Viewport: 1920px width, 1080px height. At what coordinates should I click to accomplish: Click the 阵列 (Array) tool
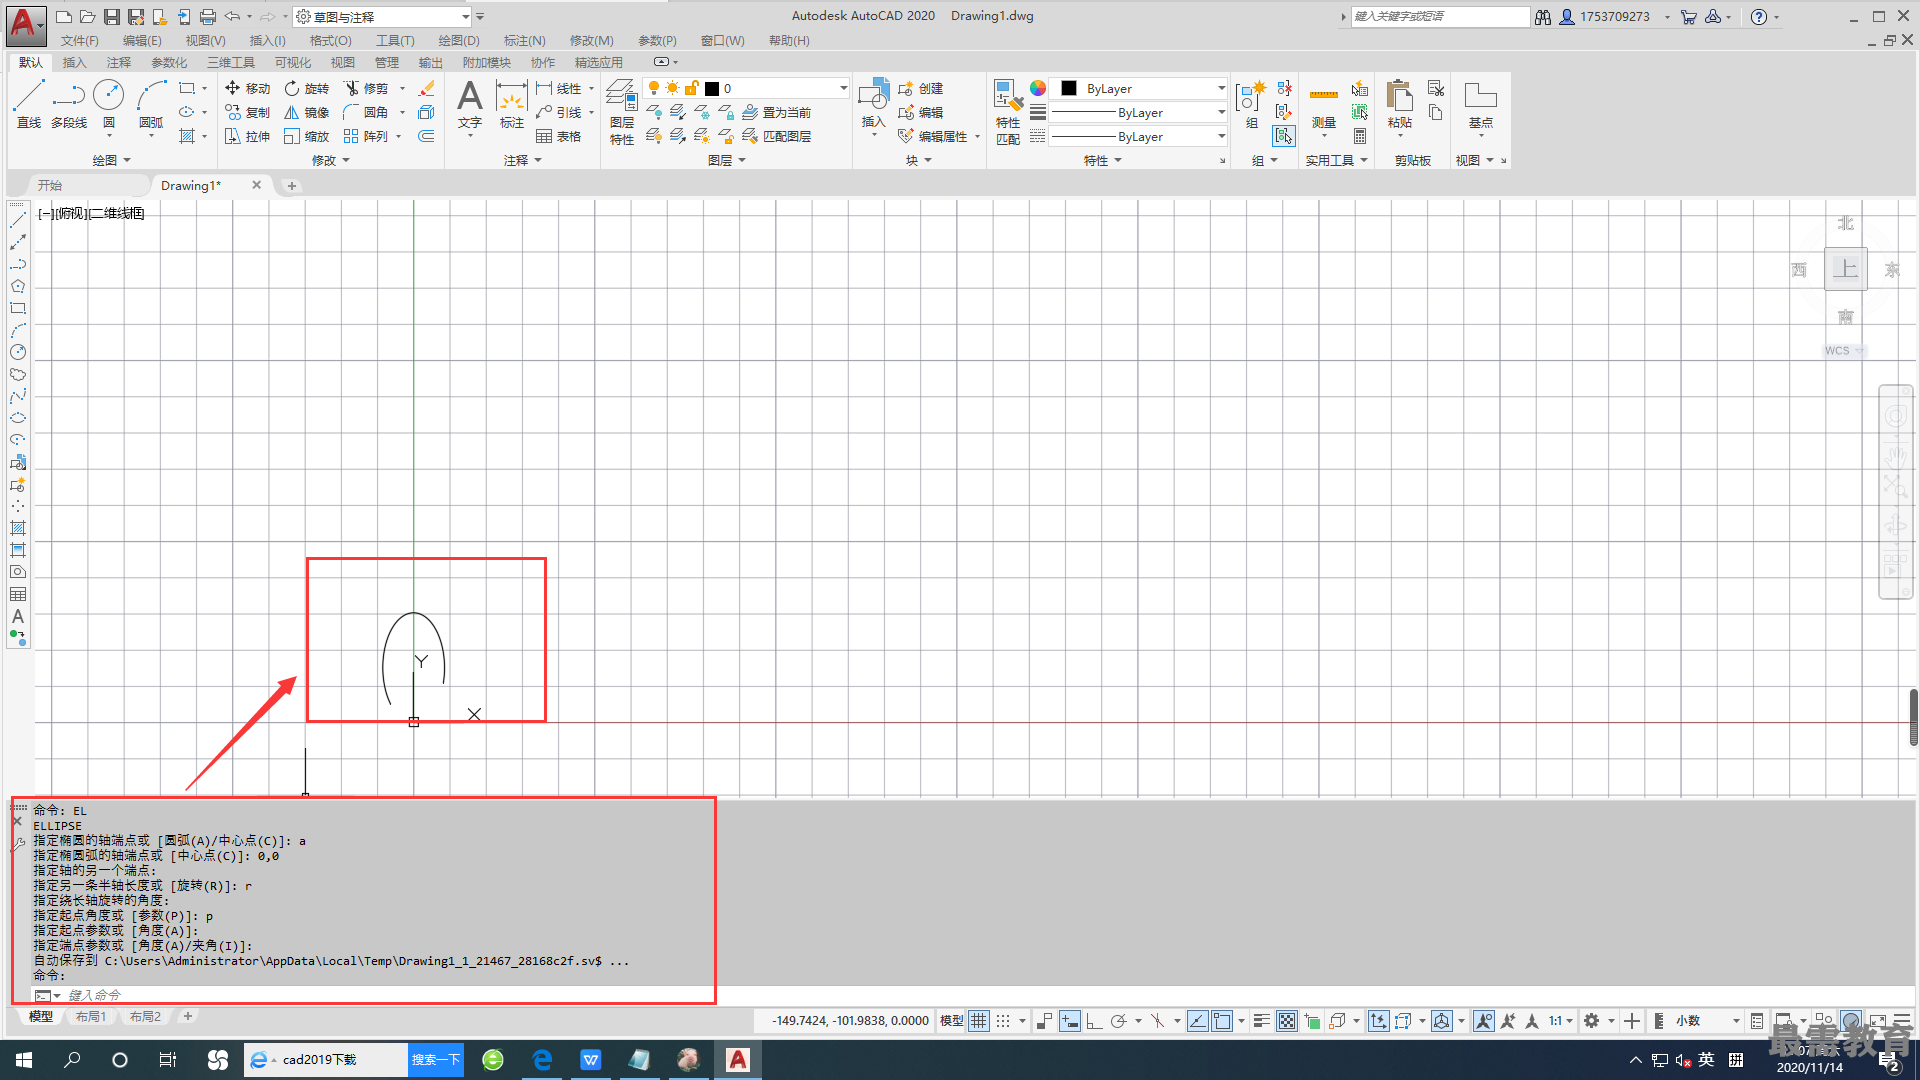pyautogui.click(x=366, y=136)
